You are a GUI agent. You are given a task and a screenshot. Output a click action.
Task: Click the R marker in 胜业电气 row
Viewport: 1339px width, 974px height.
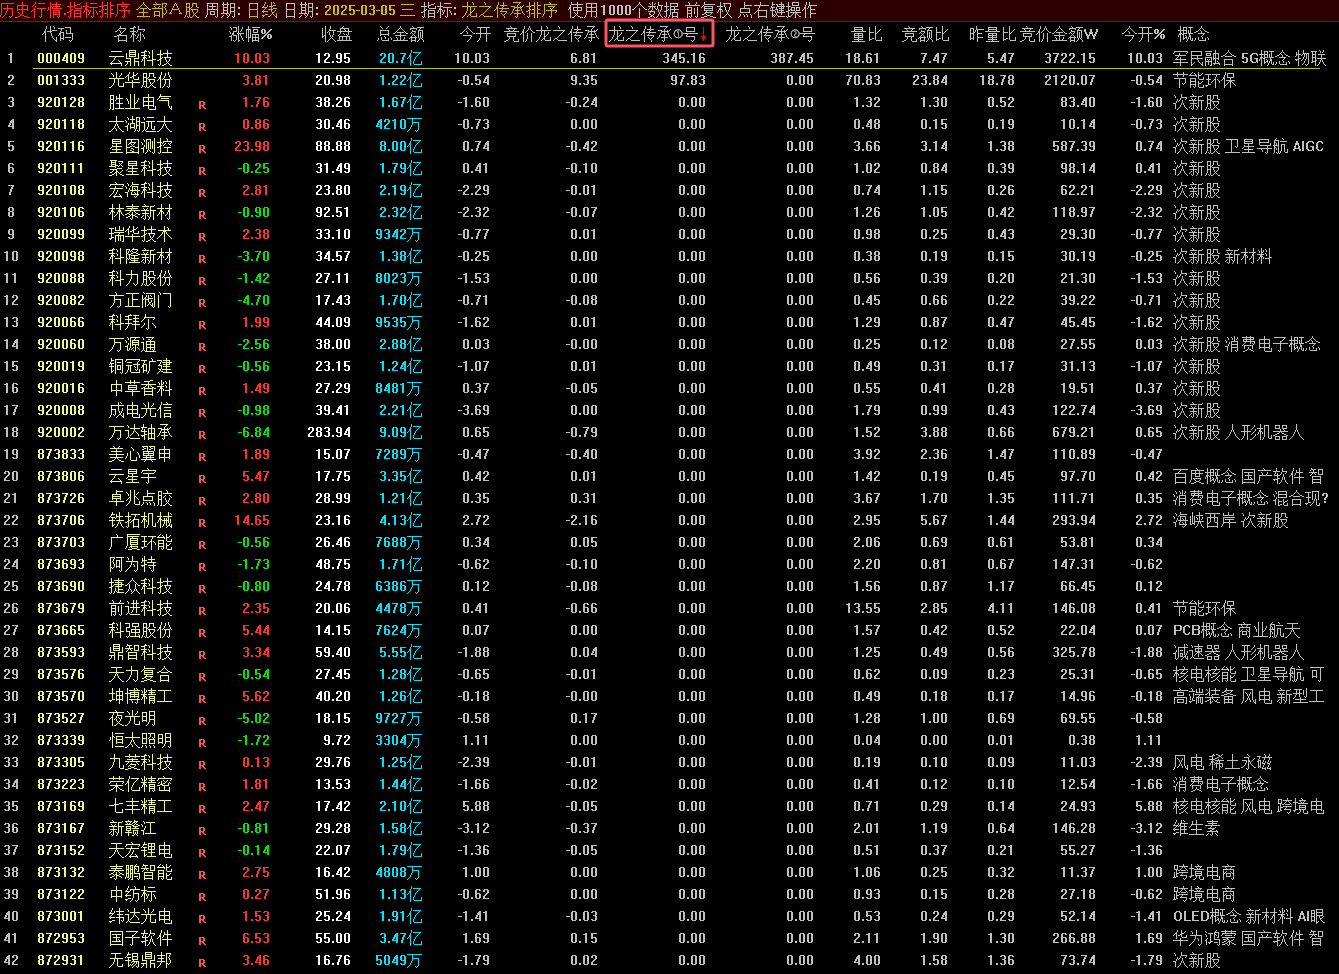202,104
